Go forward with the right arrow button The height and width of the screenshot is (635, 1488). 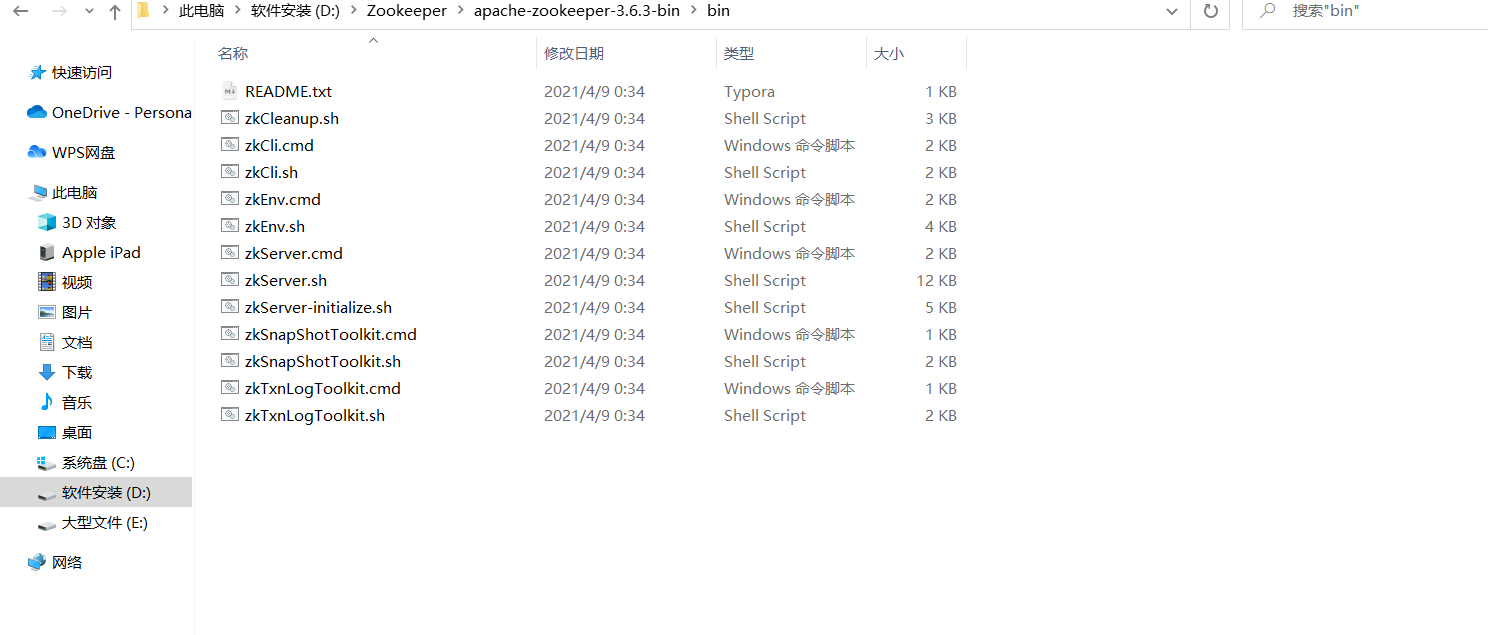[x=59, y=12]
